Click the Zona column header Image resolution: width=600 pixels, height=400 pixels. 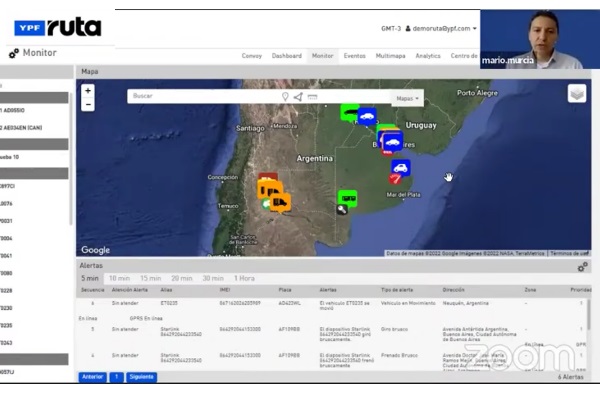click(530, 290)
